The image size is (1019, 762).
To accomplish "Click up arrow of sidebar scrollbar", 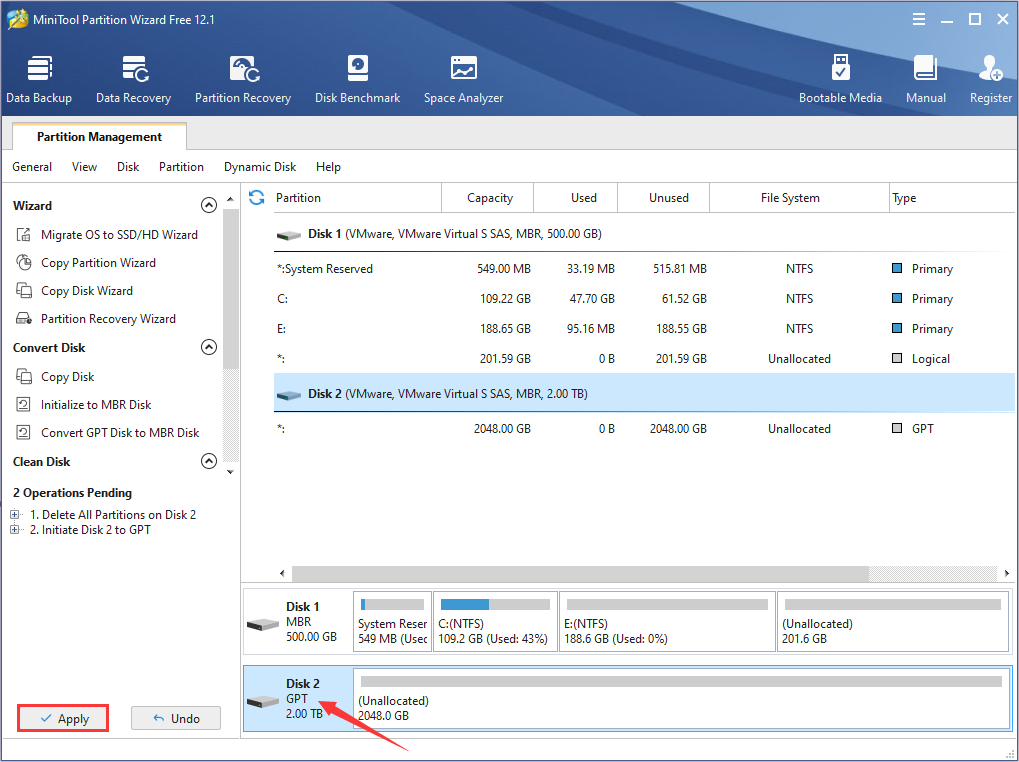I will (x=230, y=199).
